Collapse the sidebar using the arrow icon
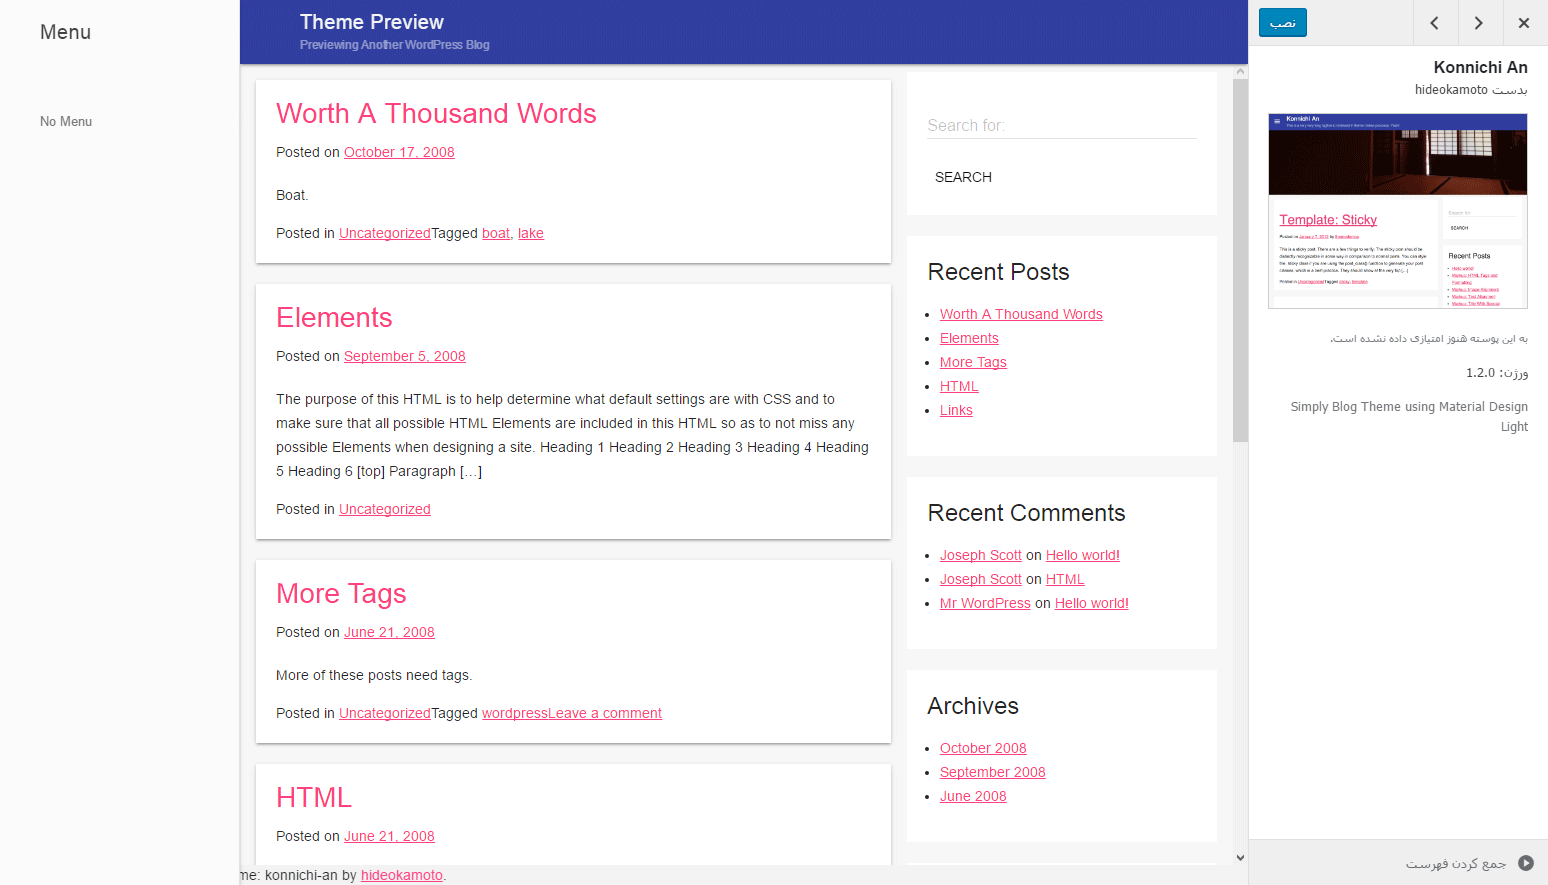 tap(1526, 863)
